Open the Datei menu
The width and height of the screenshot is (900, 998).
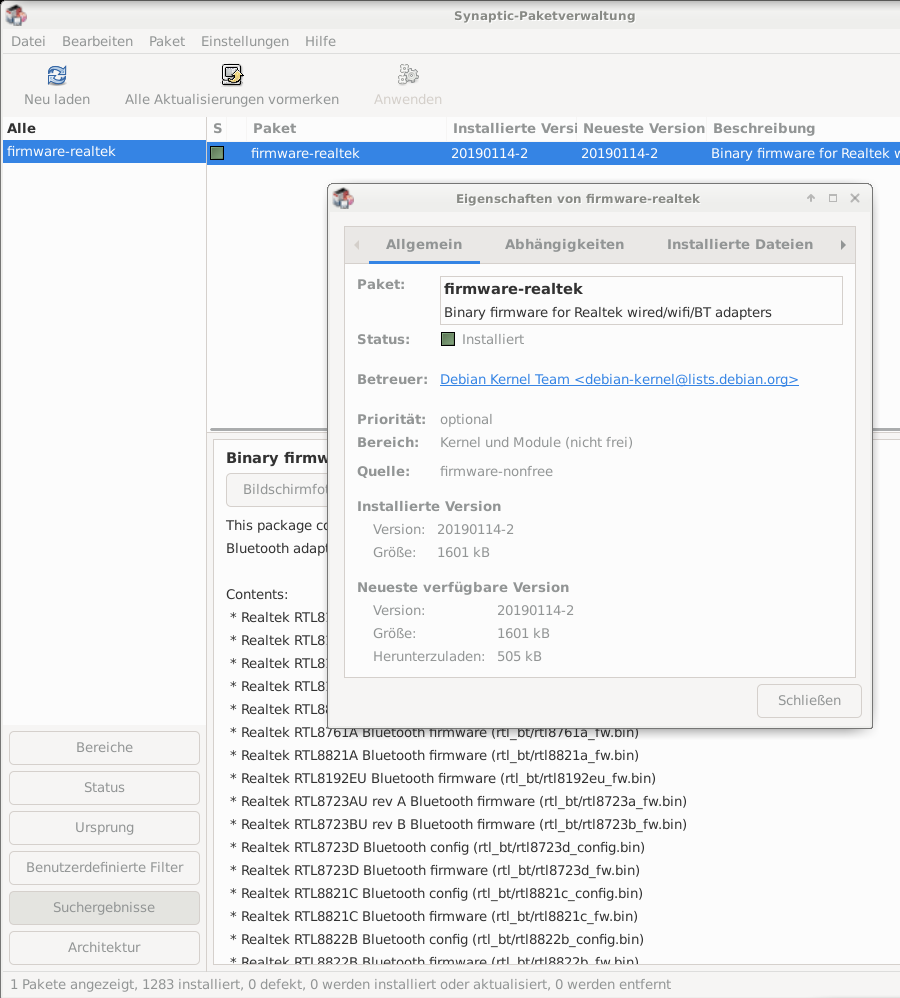click(x=28, y=41)
